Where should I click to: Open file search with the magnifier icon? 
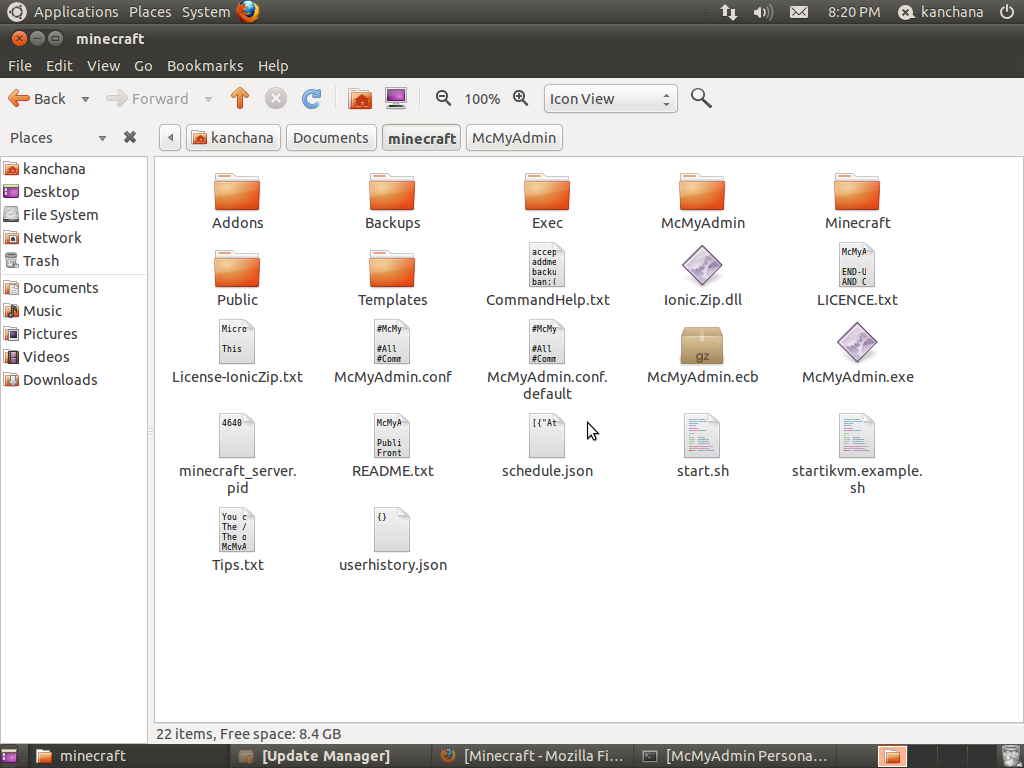701,99
